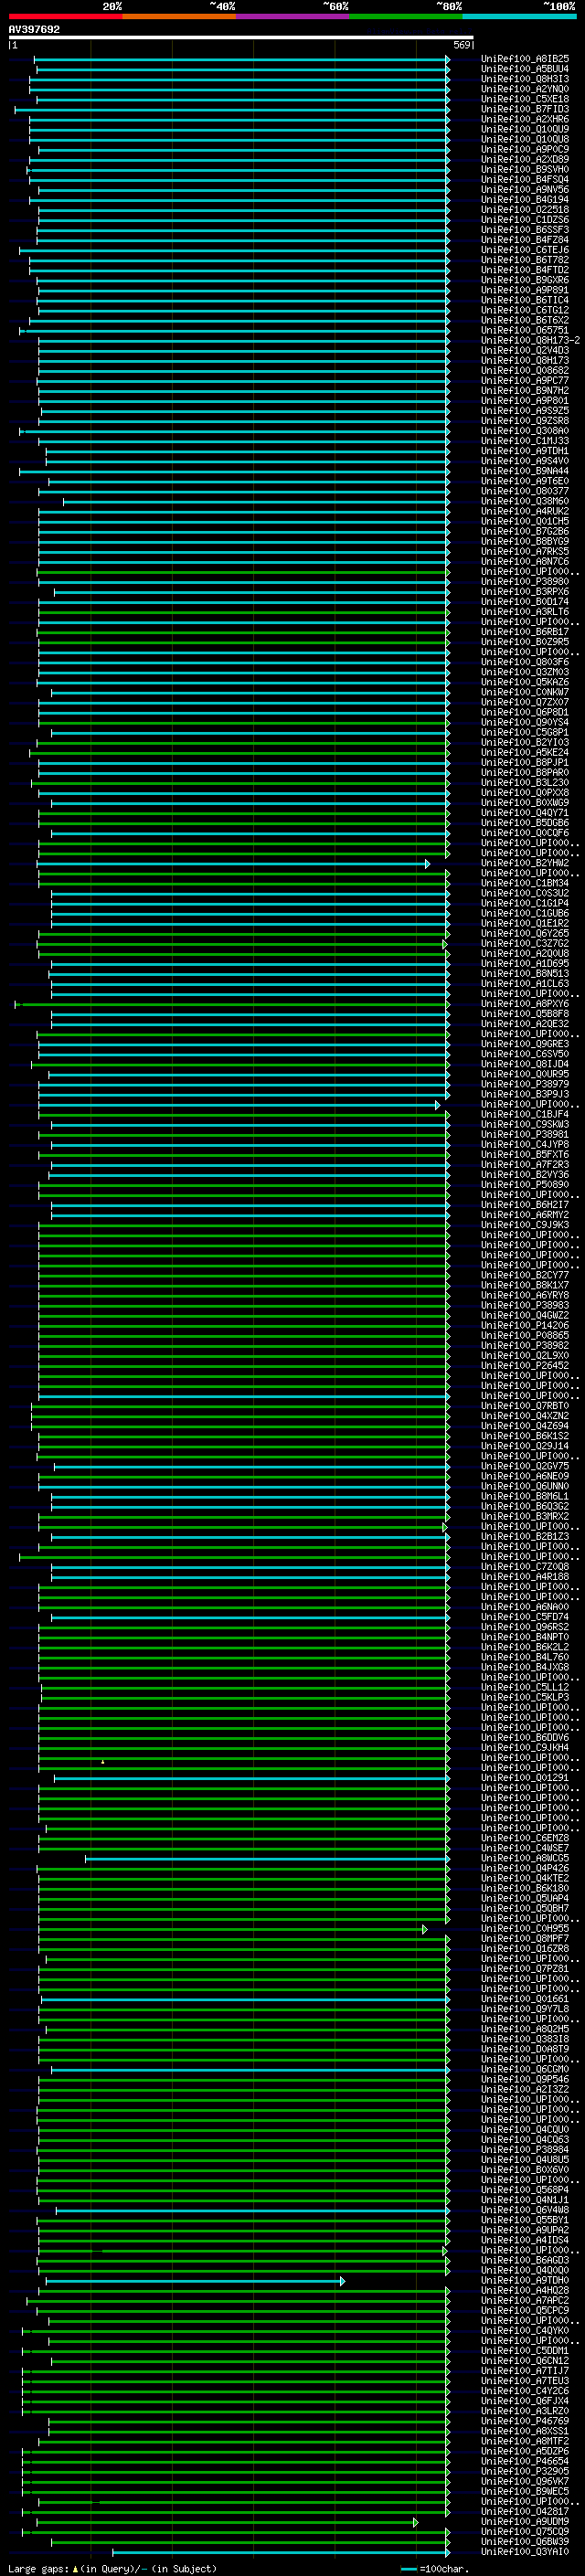
Task: Select label UniRef100_B6H2I7
Action: [525, 1205]
